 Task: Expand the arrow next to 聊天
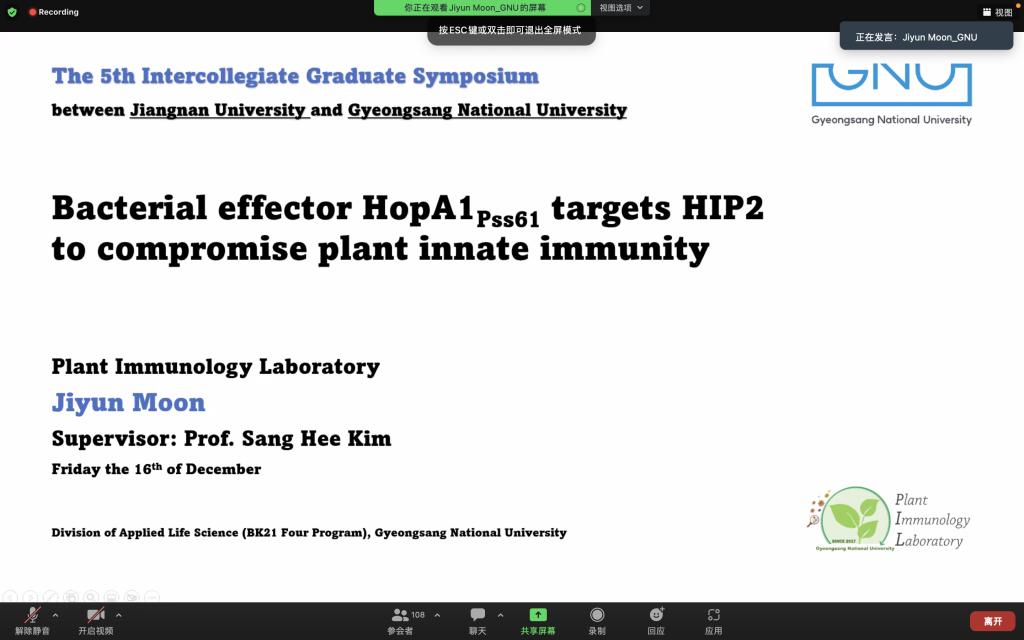pos(500,615)
